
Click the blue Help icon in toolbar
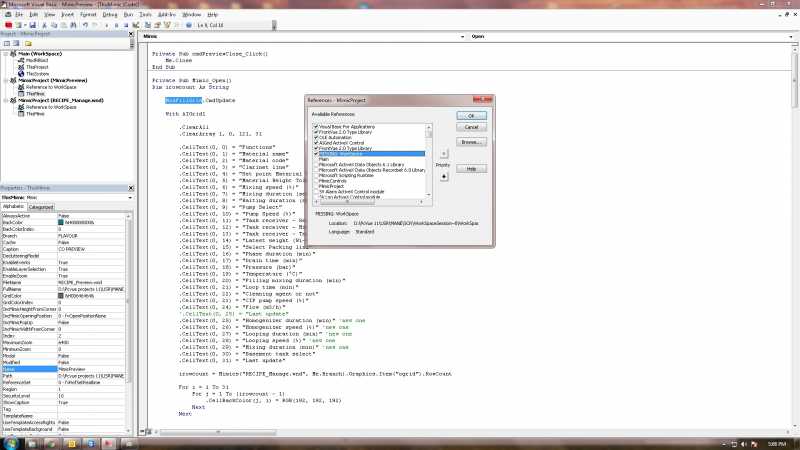pos(189,25)
